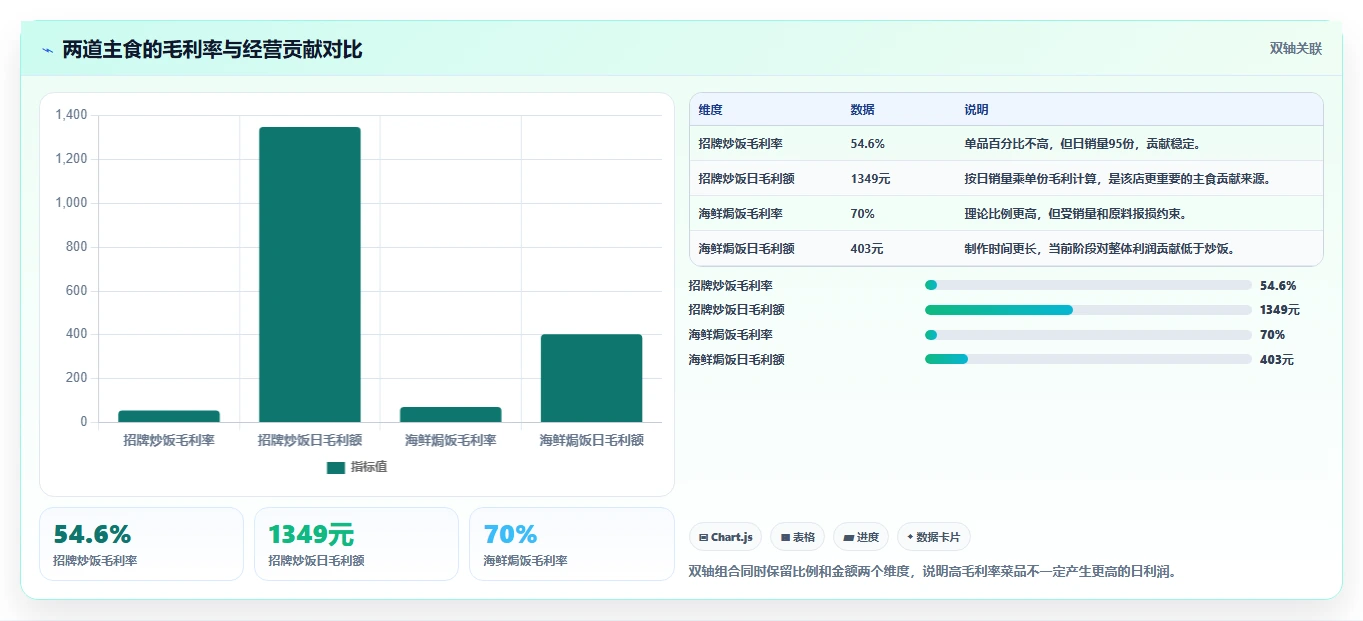Click the title 两道主食的毛利率与经营贡献对比
The width and height of the screenshot is (1363, 621).
click(x=212, y=50)
